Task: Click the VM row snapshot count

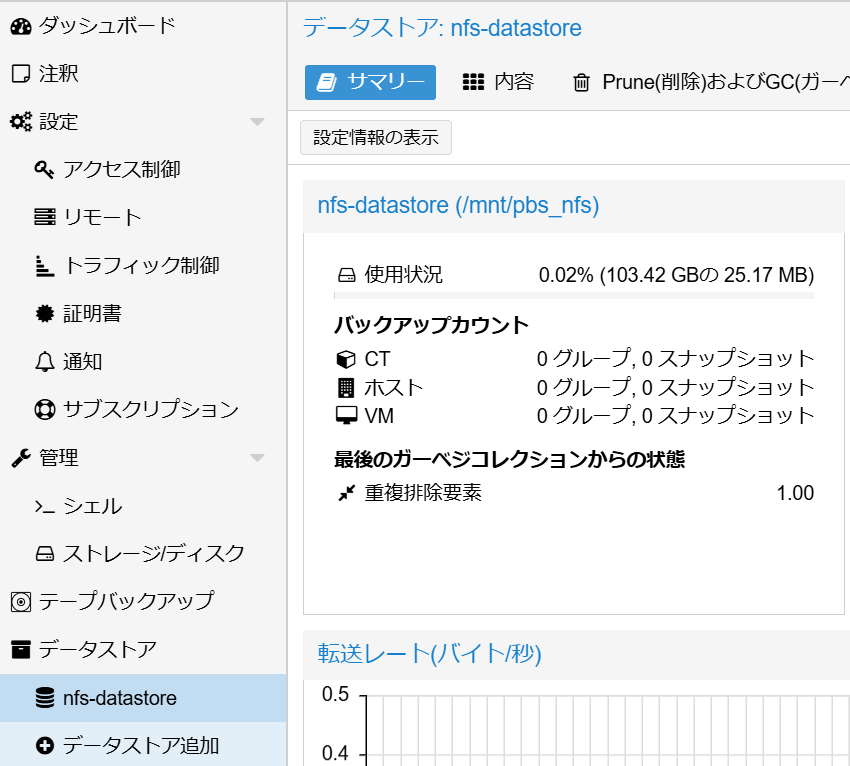Action: tap(675, 416)
